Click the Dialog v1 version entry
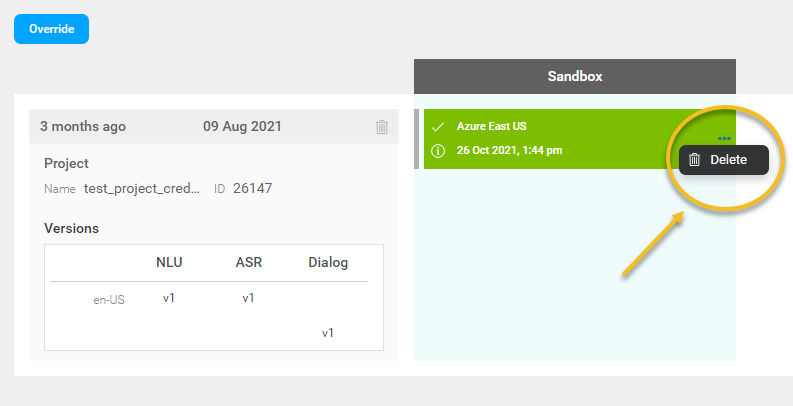The width and height of the screenshot is (793, 406). point(328,333)
